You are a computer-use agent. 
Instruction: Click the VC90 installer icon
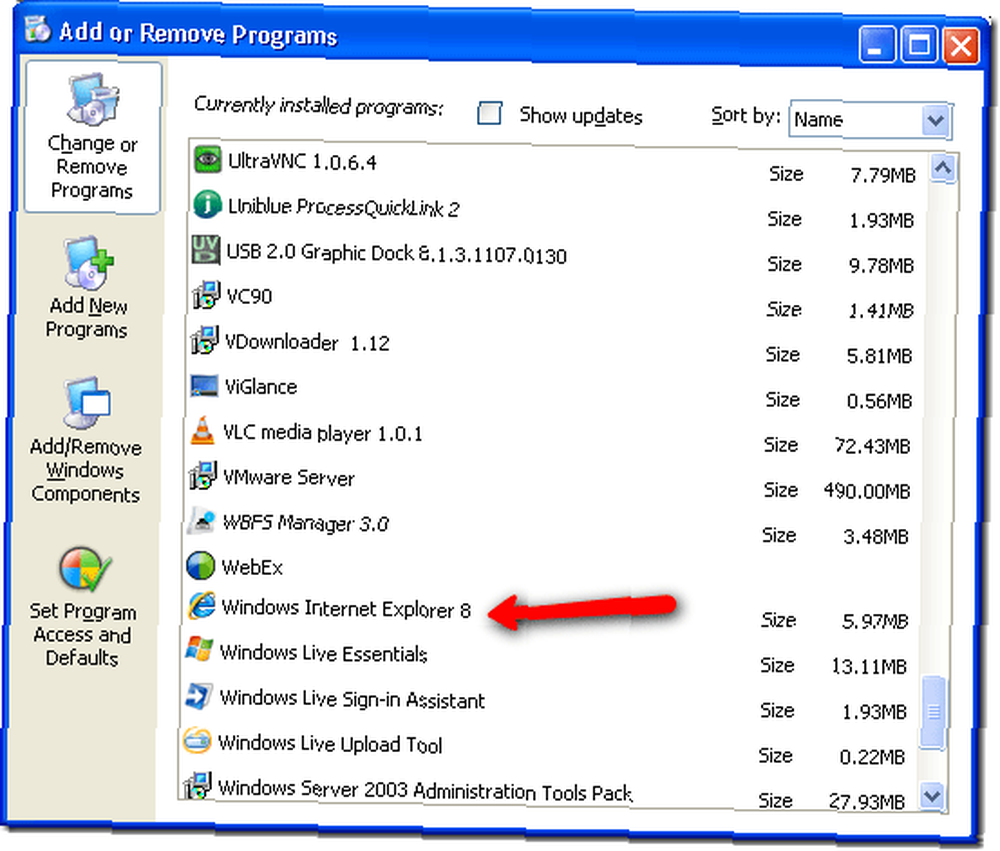coord(205,295)
